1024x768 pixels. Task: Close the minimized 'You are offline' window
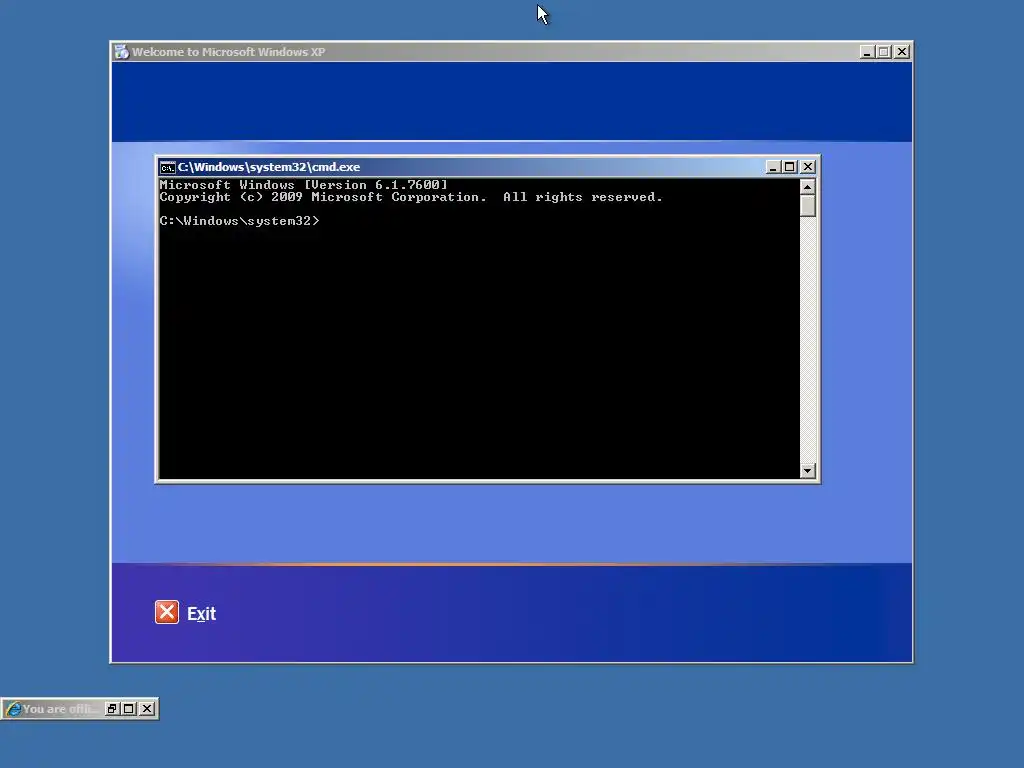[148, 709]
